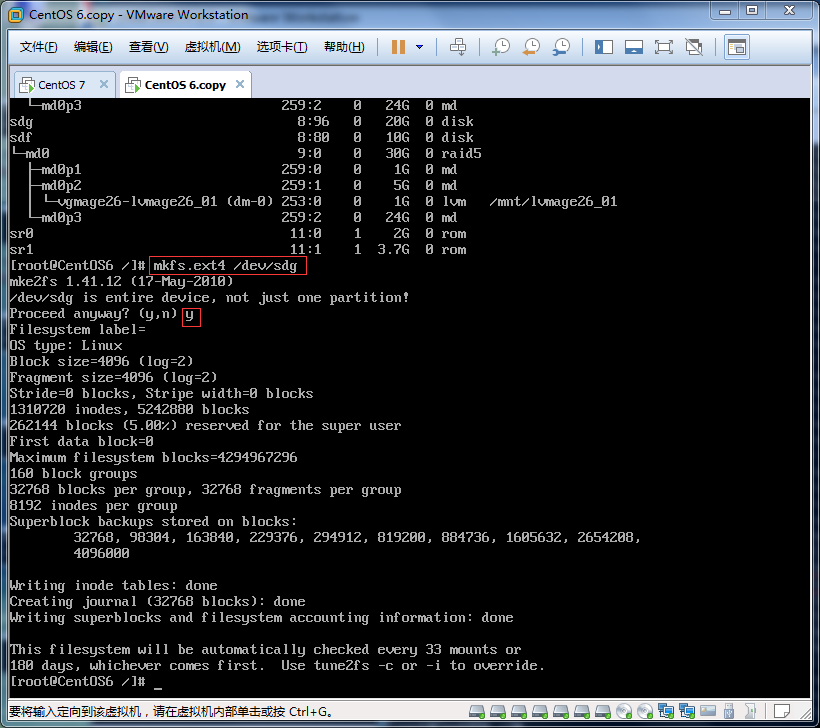Open the 查看(V) menu

[149, 47]
